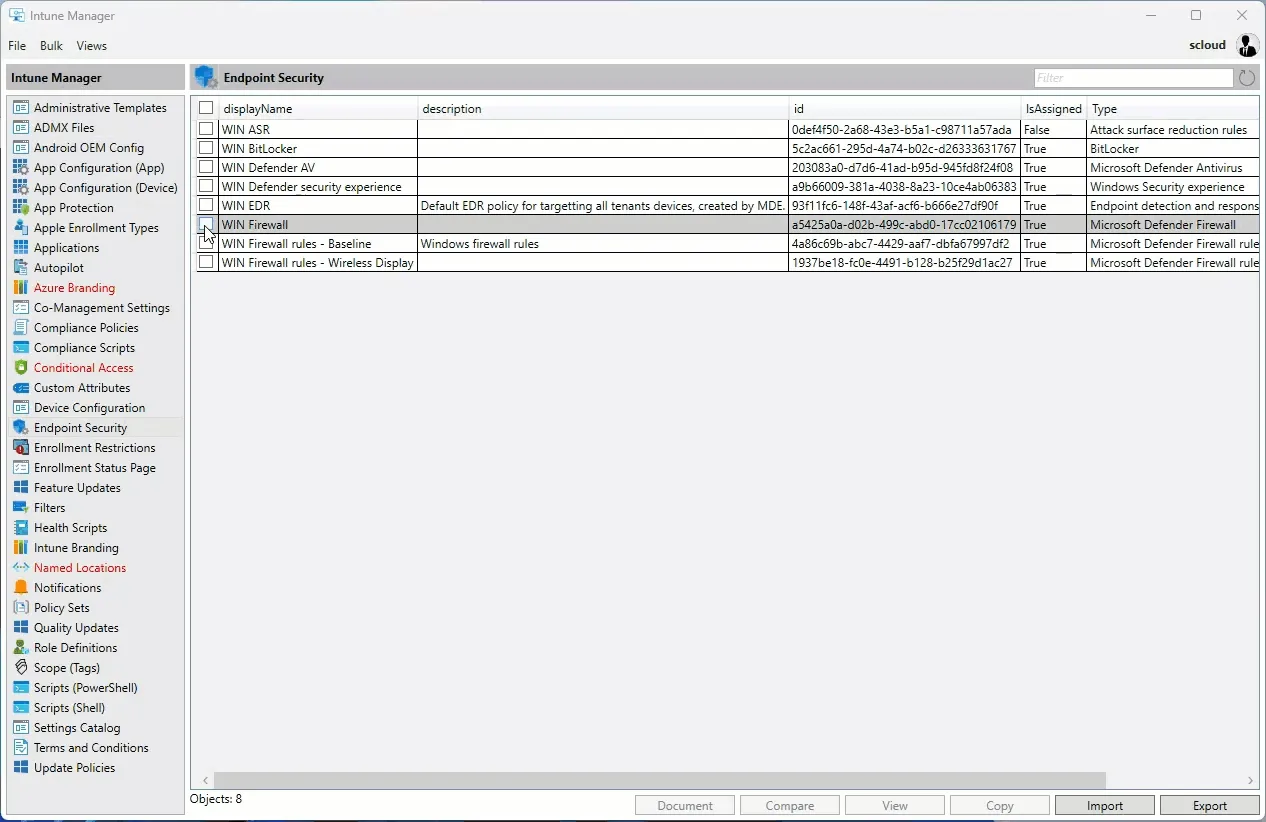Click the Enrollment Restrictions icon
1266x822 pixels.
(x=20, y=448)
